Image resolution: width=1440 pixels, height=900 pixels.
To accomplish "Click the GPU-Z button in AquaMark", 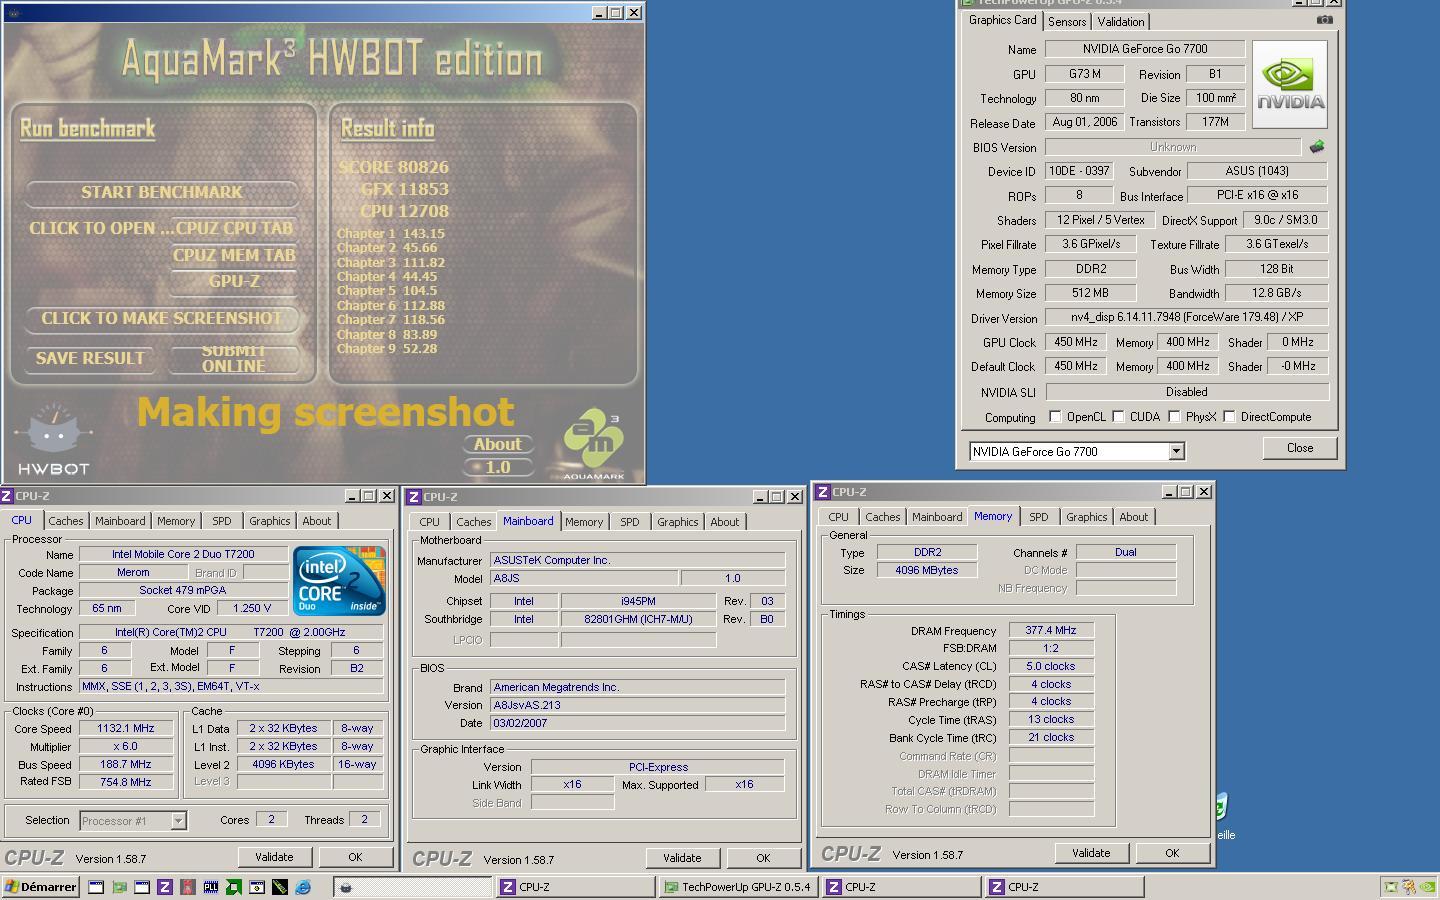I will click(234, 282).
